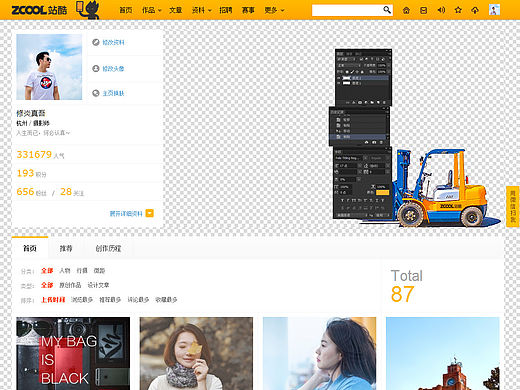Sort by 推荐最多
The width and height of the screenshot is (520, 390).
pos(110,300)
